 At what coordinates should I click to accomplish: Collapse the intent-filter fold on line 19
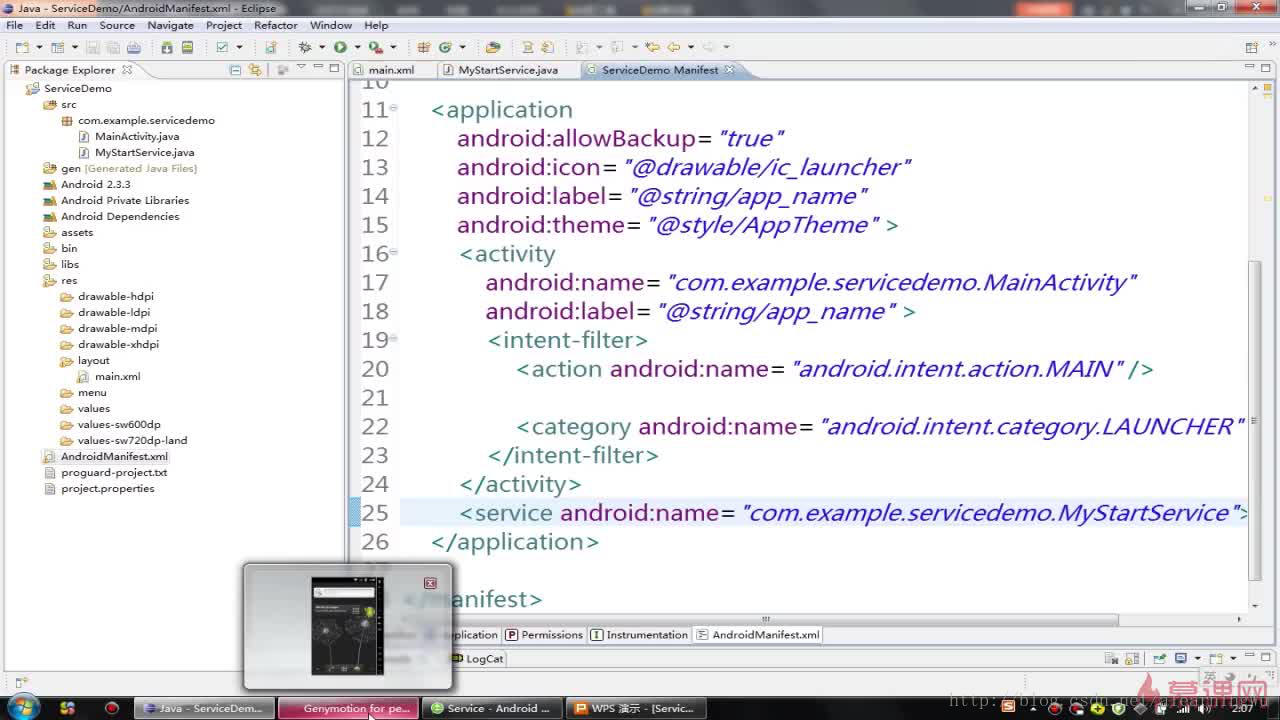[x=394, y=338]
